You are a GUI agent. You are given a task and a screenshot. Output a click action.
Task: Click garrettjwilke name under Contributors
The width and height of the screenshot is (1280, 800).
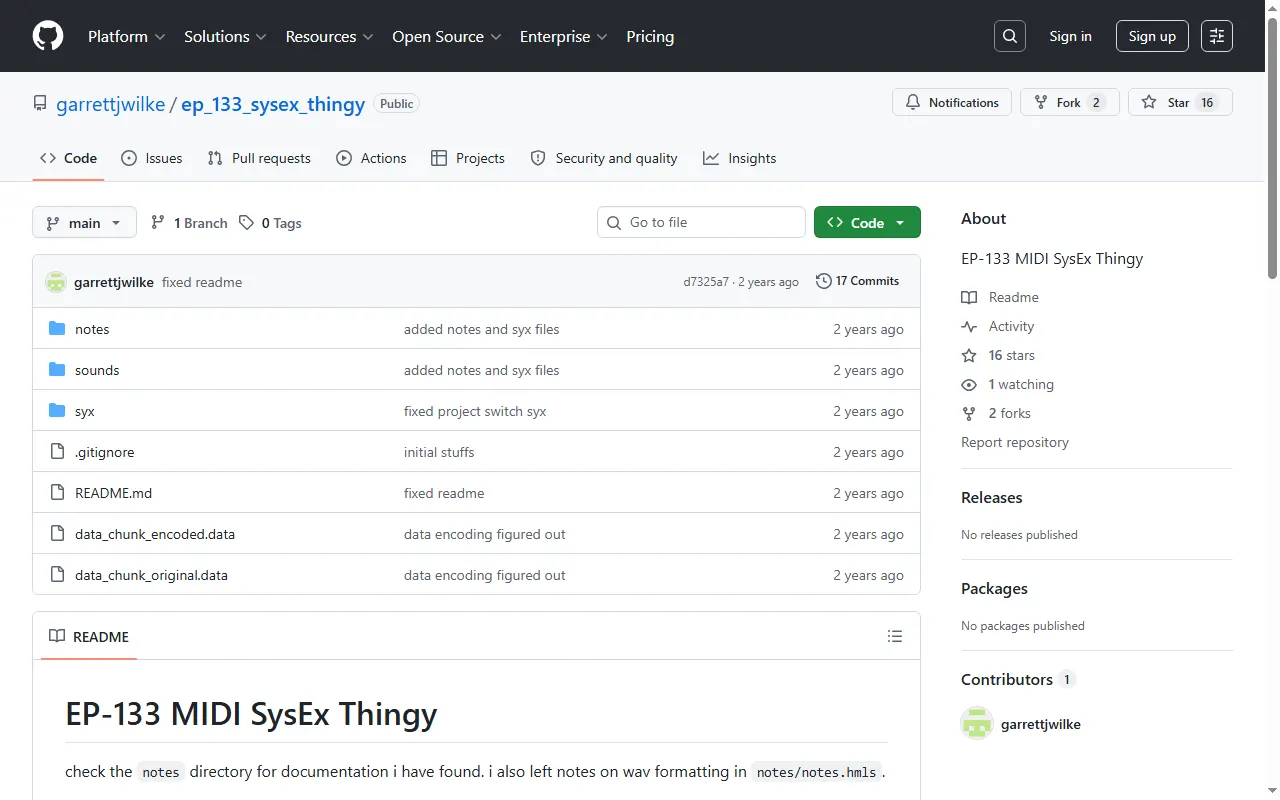click(1041, 724)
